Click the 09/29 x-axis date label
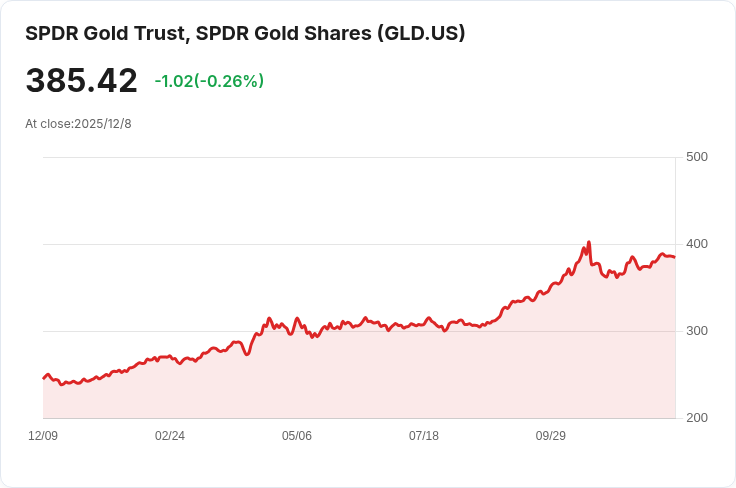This screenshot has width=736, height=488. (x=551, y=436)
